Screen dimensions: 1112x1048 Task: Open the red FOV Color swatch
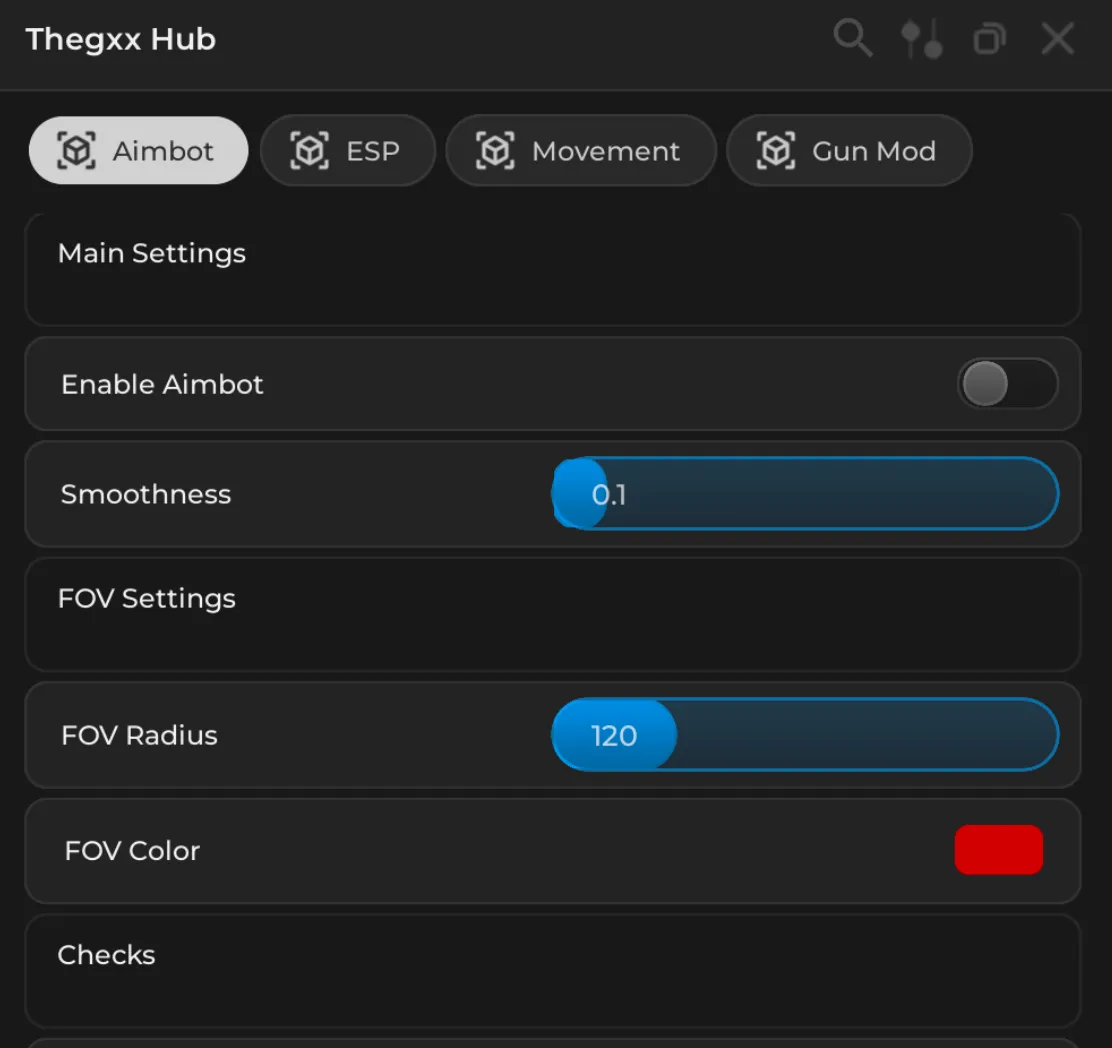pos(998,850)
